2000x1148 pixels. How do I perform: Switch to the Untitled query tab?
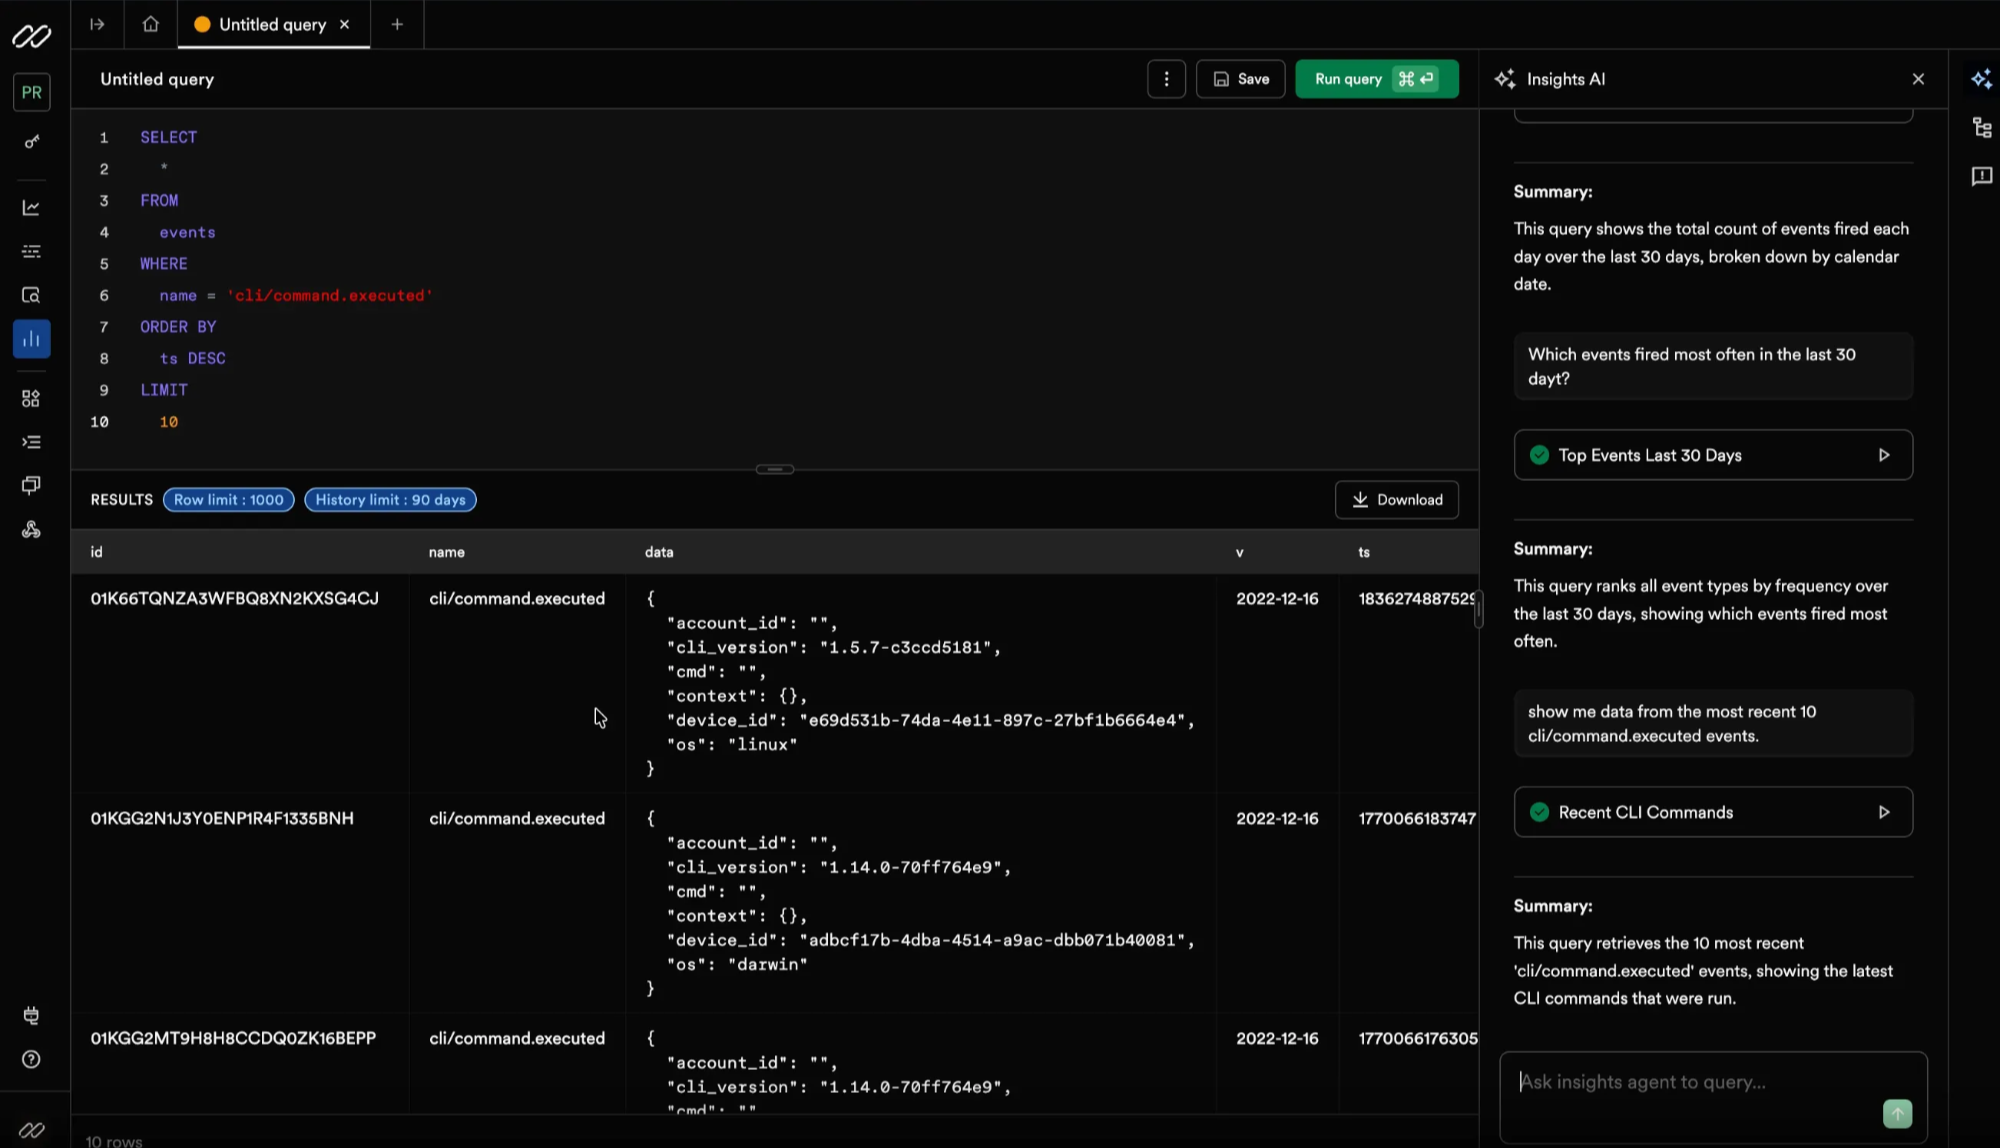tap(271, 24)
